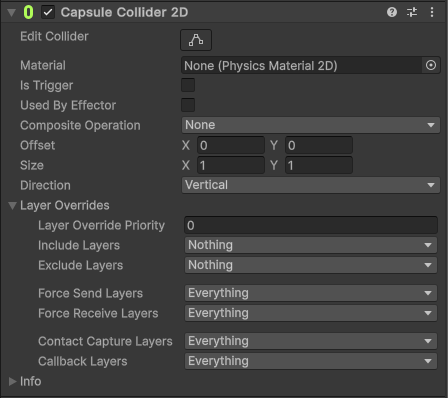
Task: Open the three-dot component context menu
Action: (x=432, y=12)
